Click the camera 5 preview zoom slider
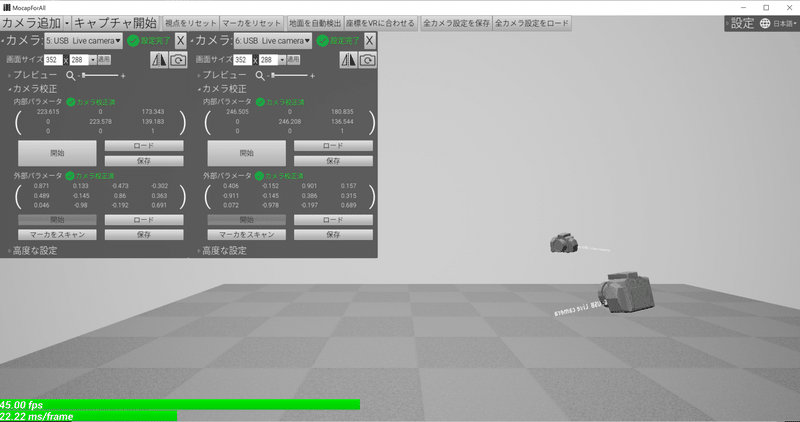 tap(100, 76)
